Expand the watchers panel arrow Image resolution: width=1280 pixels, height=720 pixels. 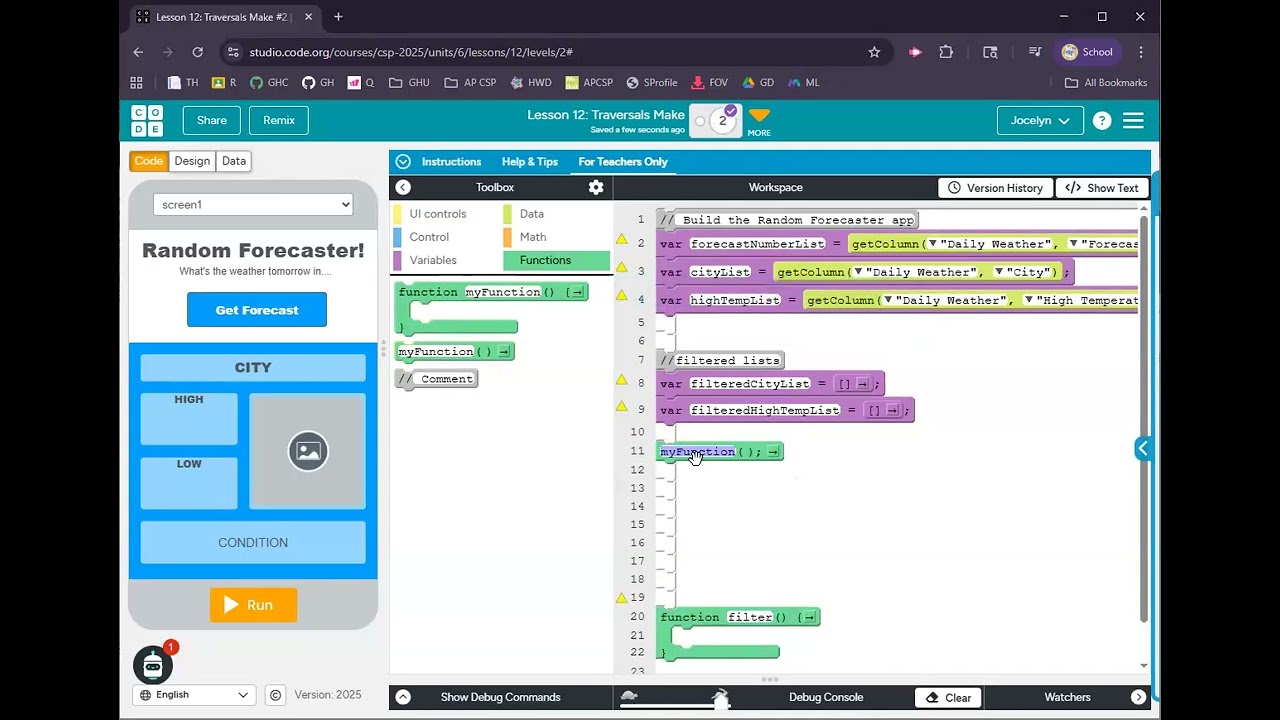[x=1139, y=697]
